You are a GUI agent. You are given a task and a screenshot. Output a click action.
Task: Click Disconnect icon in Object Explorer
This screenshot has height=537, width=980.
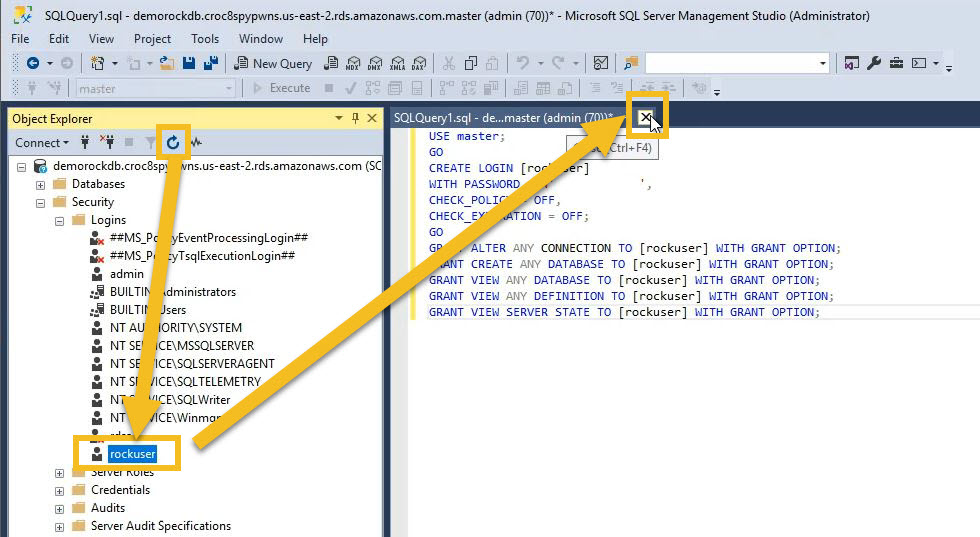[x=107, y=143]
